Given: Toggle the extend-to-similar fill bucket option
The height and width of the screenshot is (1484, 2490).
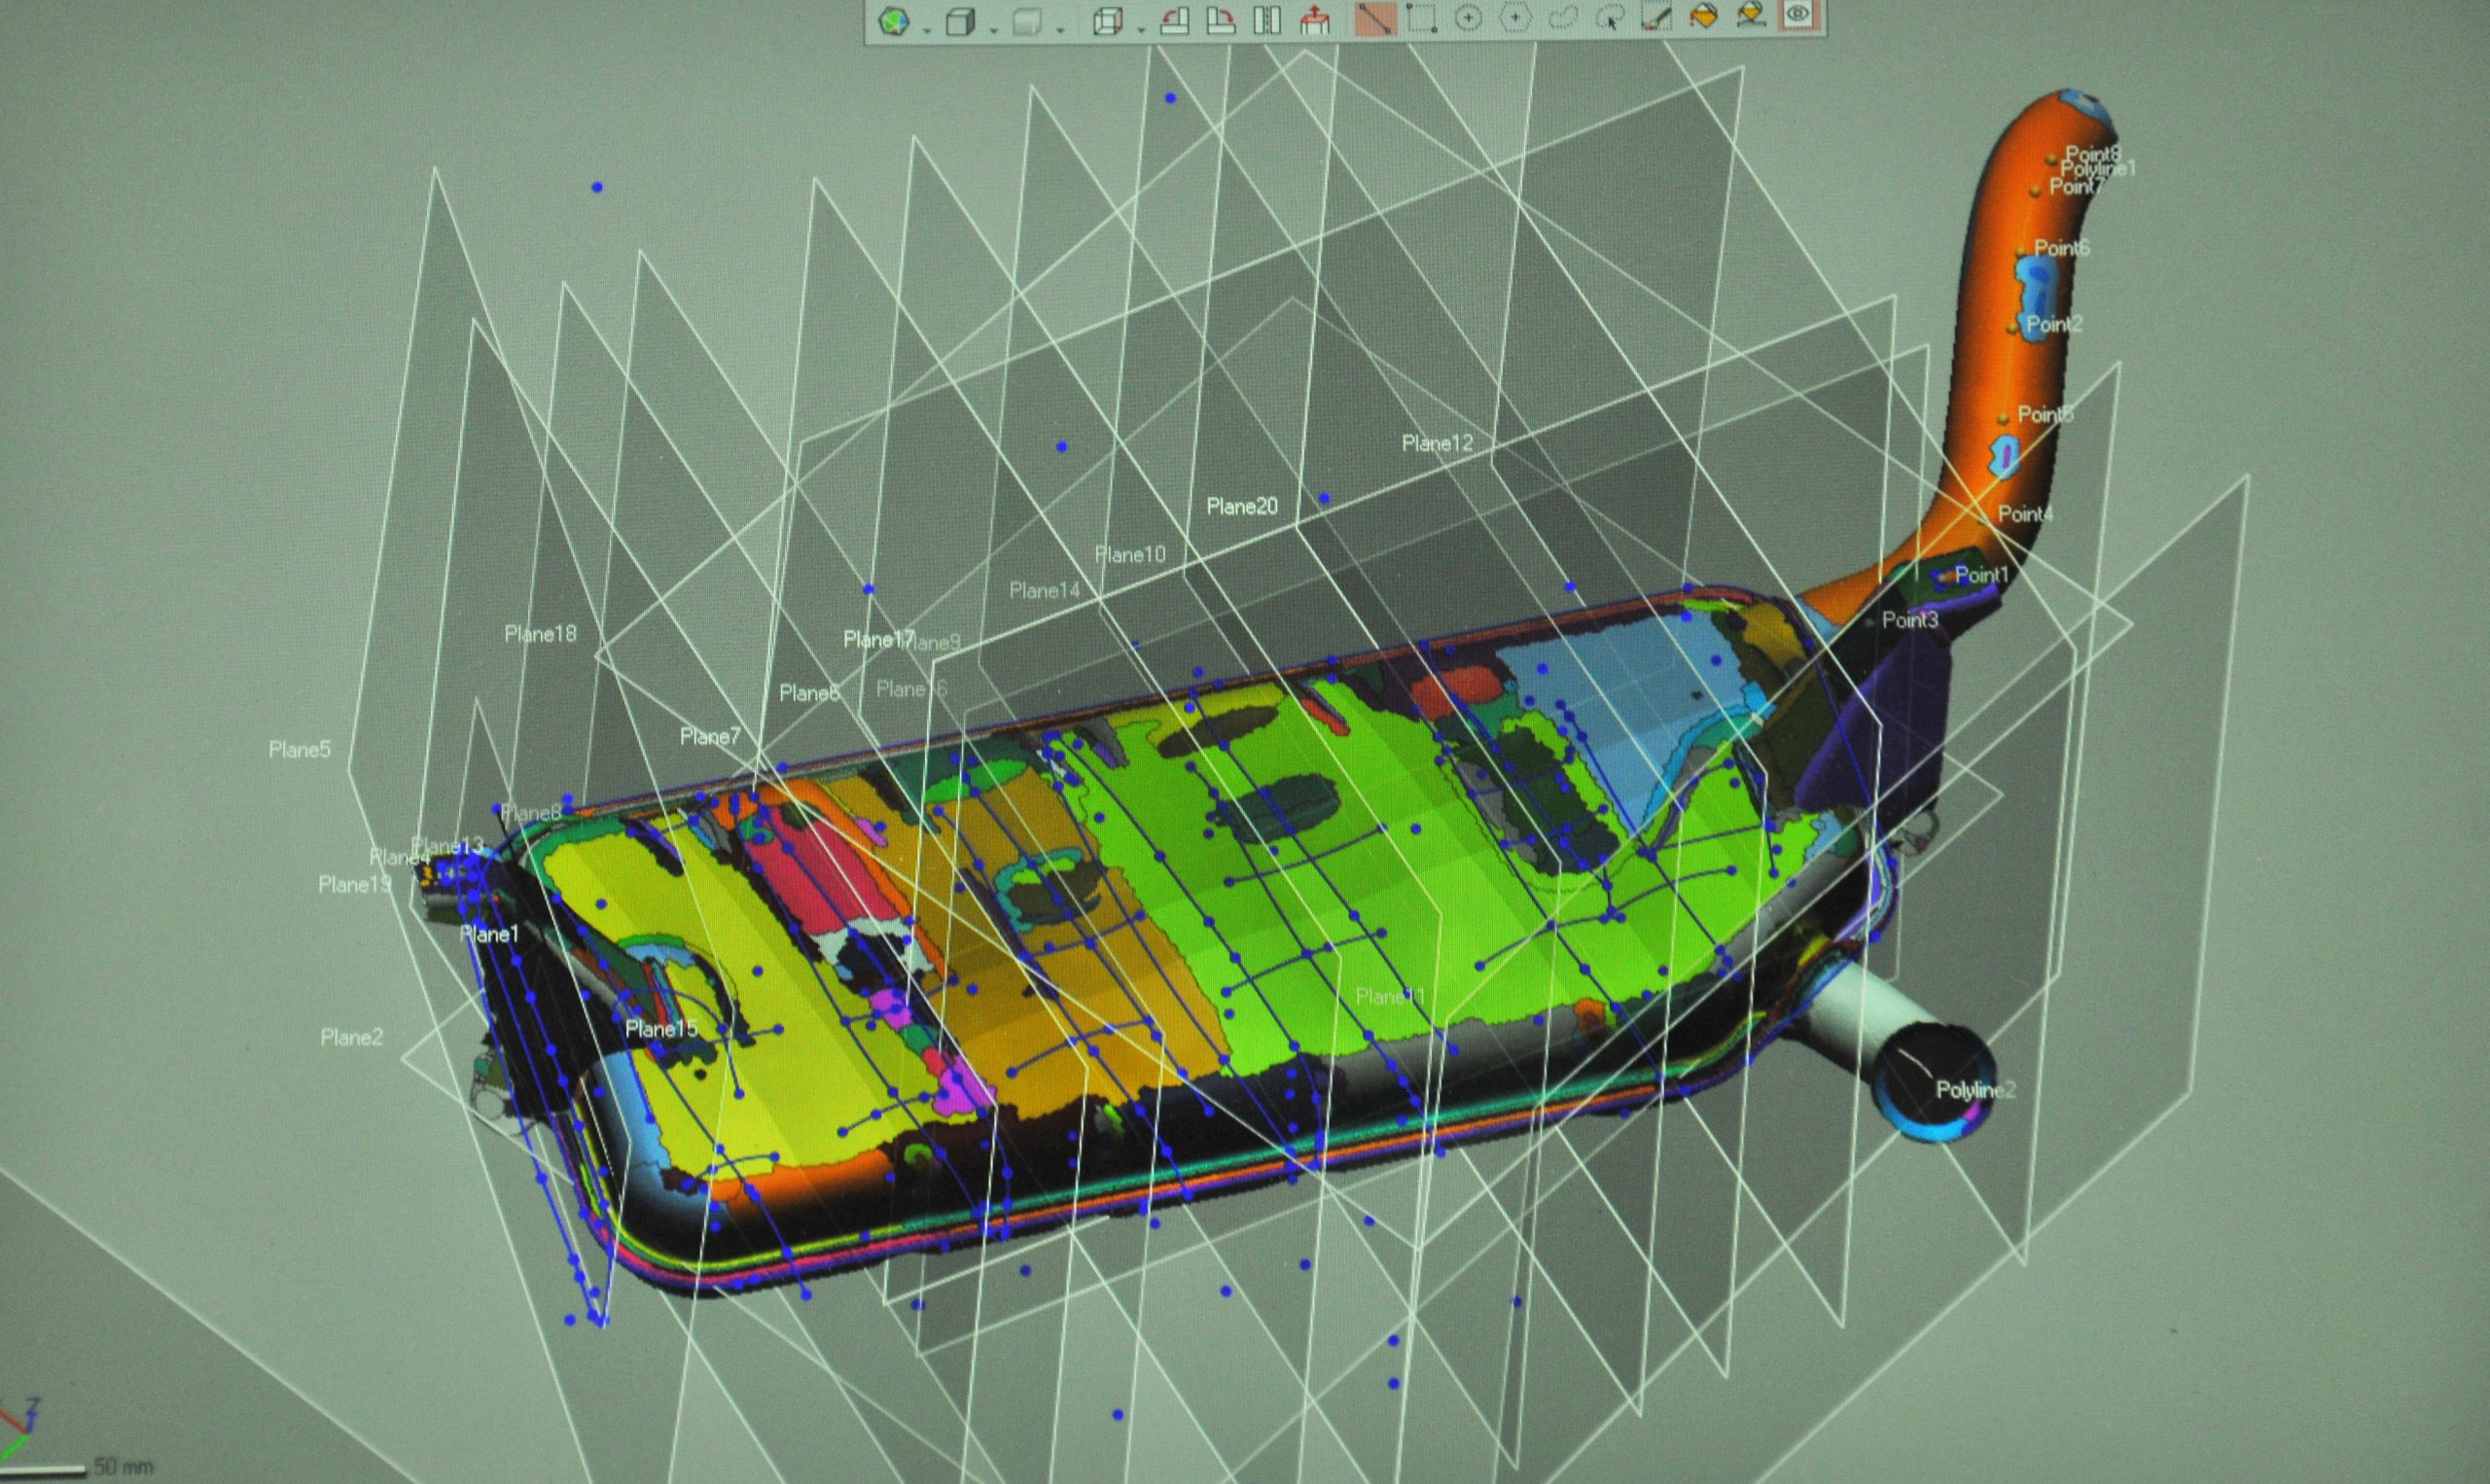Looking at the screenshot, I should [1751, 17].
